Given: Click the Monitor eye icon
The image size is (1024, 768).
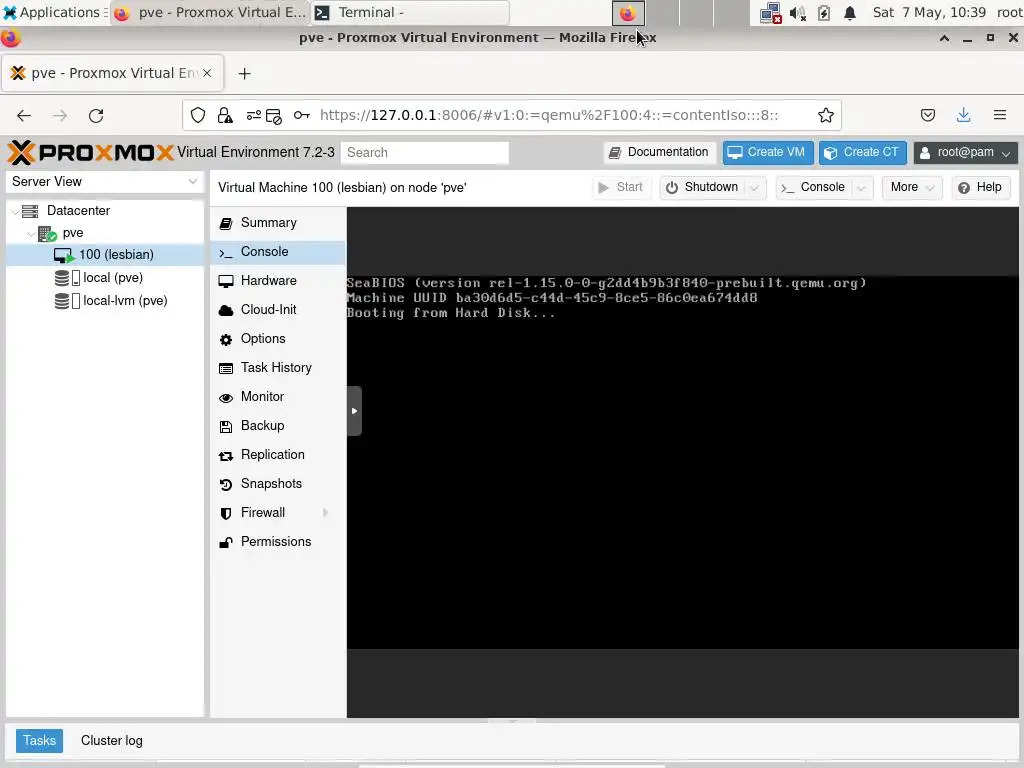Looking at the screenshot, I should click(226, 398).
